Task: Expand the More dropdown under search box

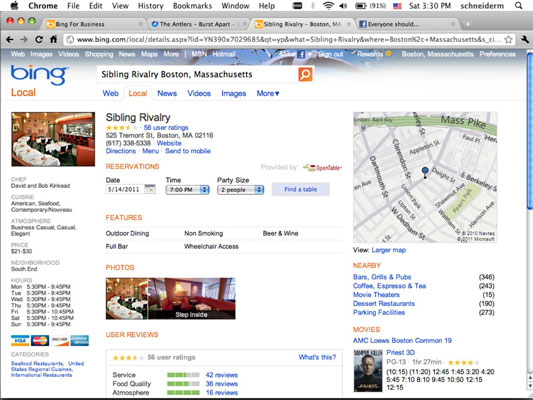Action: click(268, 93)
